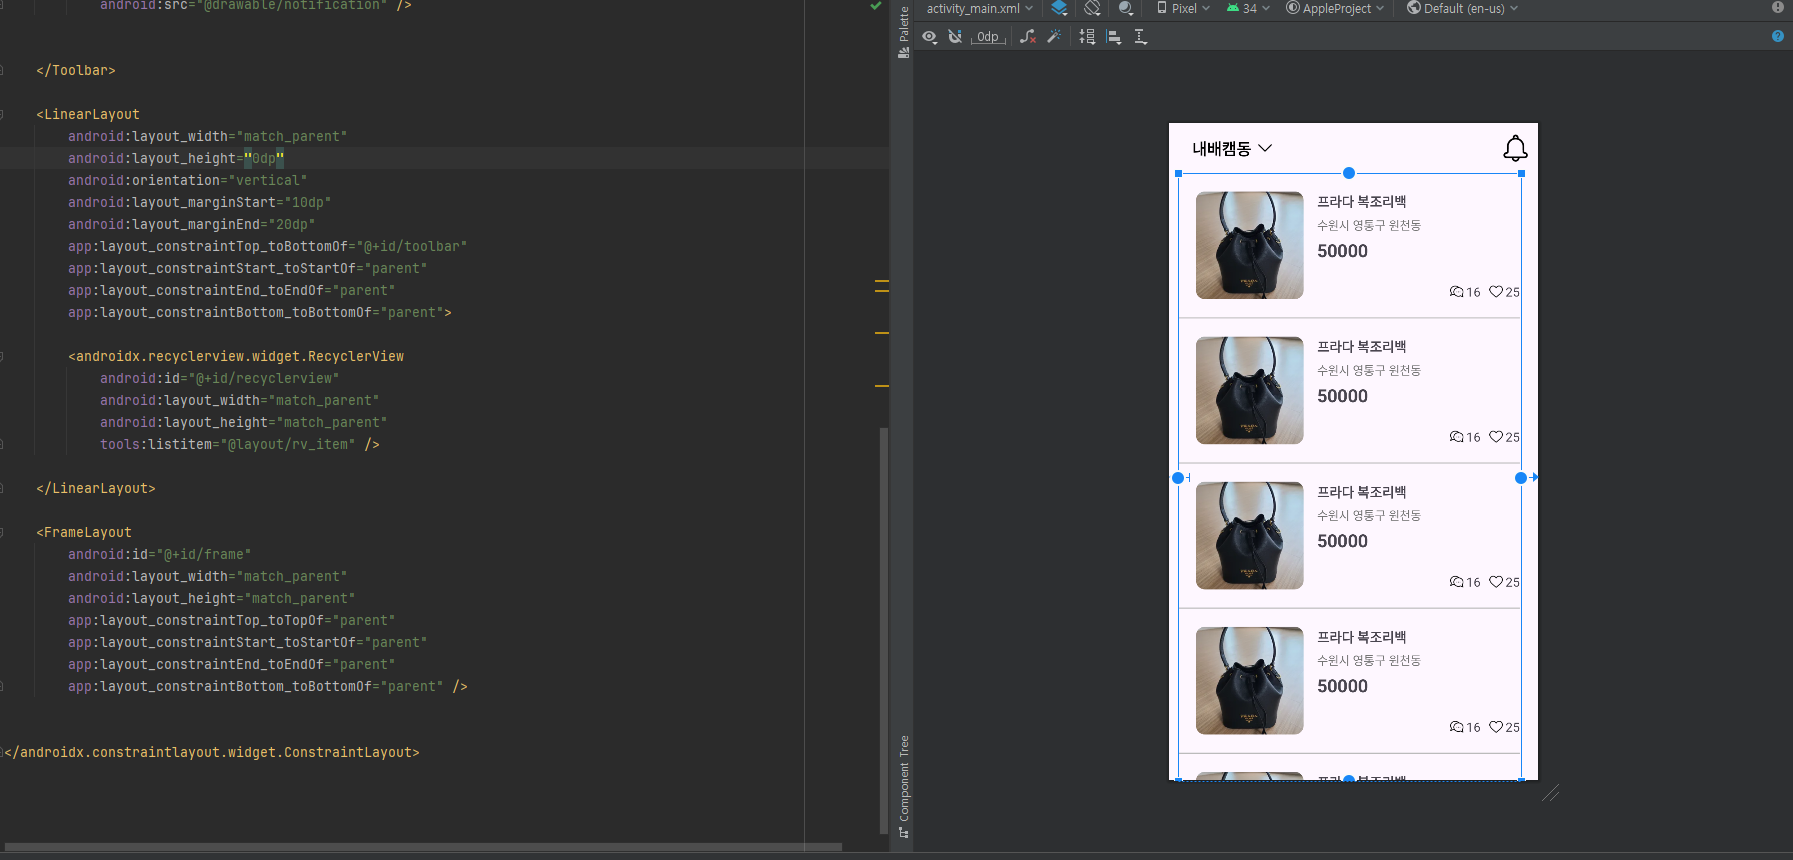Viewport: 1793px width, 860px height.
Task: Click the closing ConstraintLayout tag line
Action: 212,752
